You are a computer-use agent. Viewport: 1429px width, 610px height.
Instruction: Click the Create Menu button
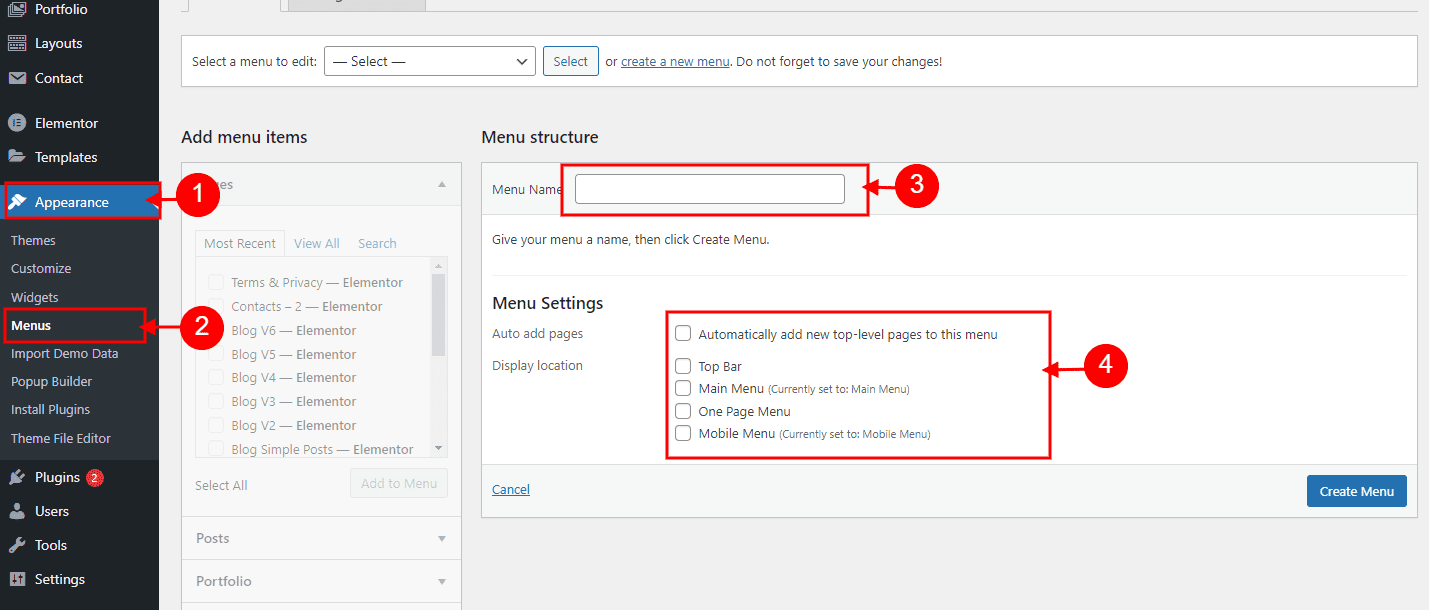(1356, 491)
